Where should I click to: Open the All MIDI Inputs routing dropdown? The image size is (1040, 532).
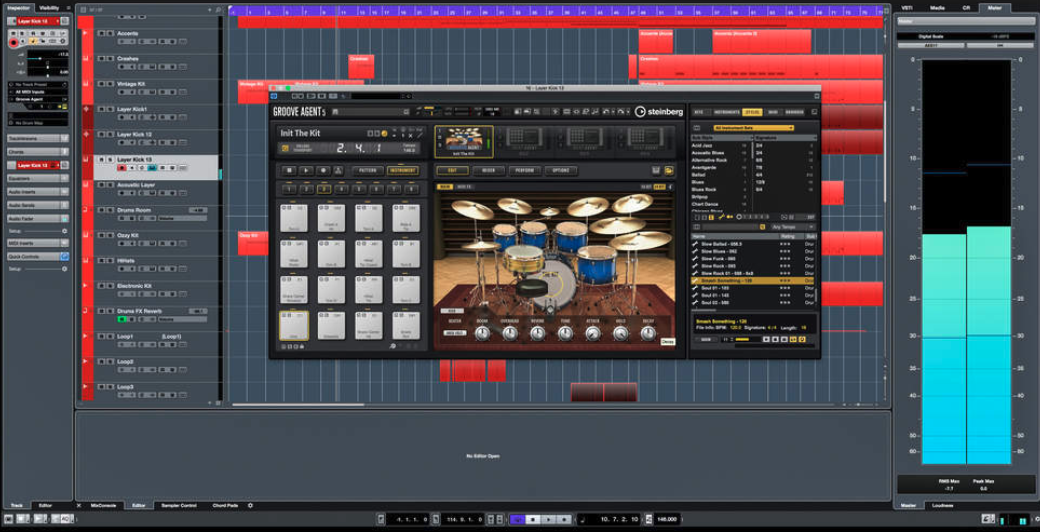(x=37, y=92)
